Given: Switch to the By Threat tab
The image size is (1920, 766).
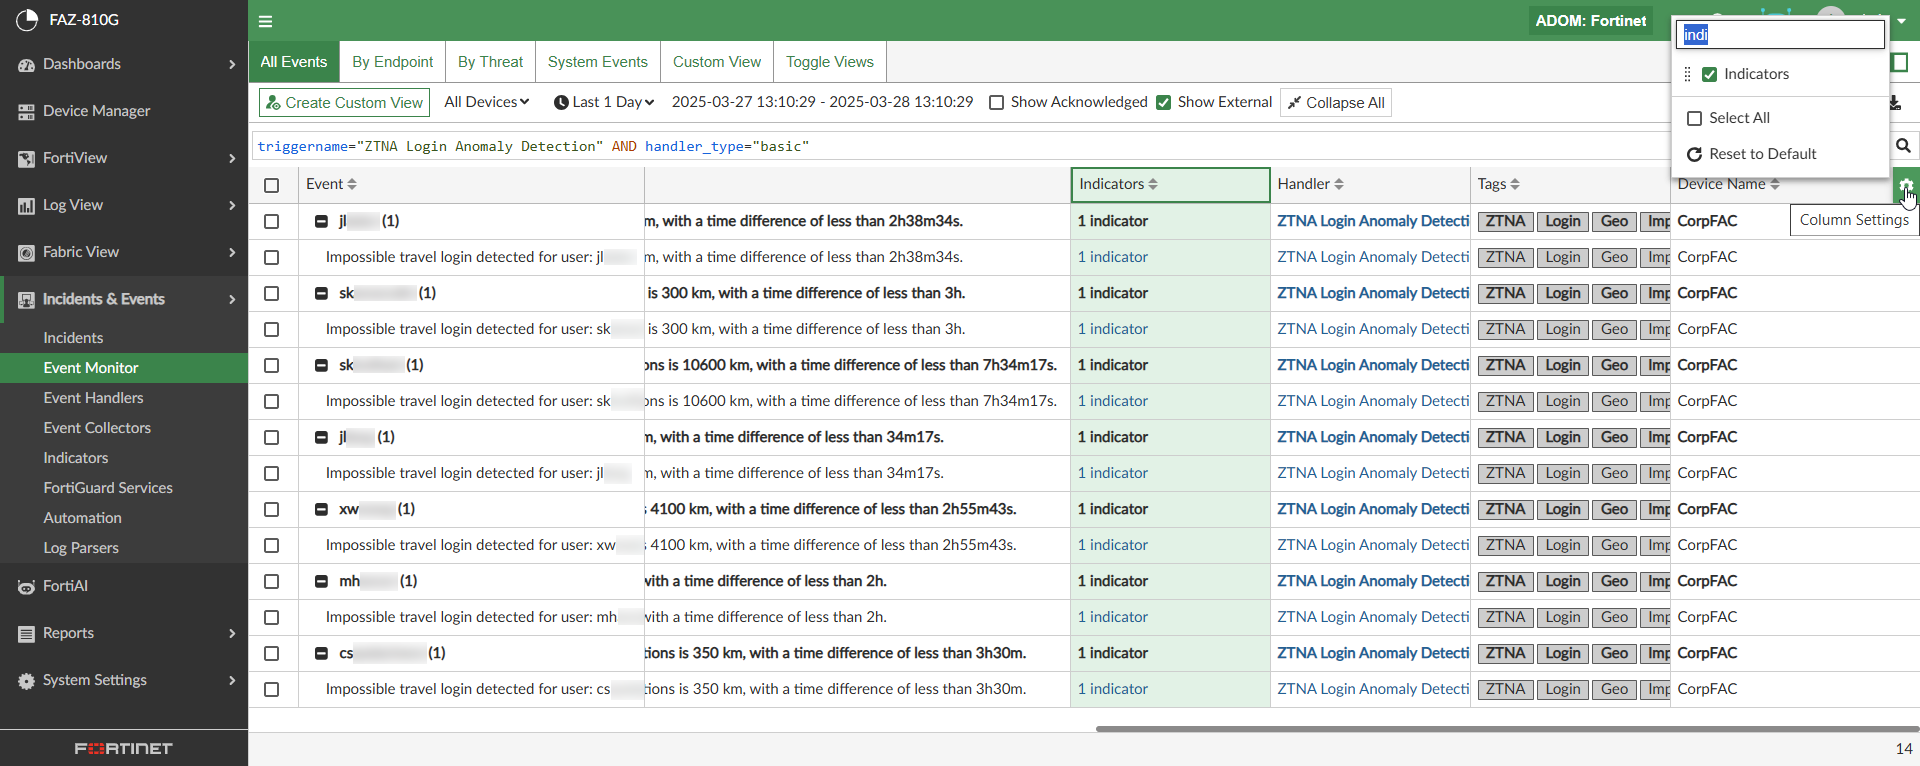Looking at the screenshot, I should (490, 62).
